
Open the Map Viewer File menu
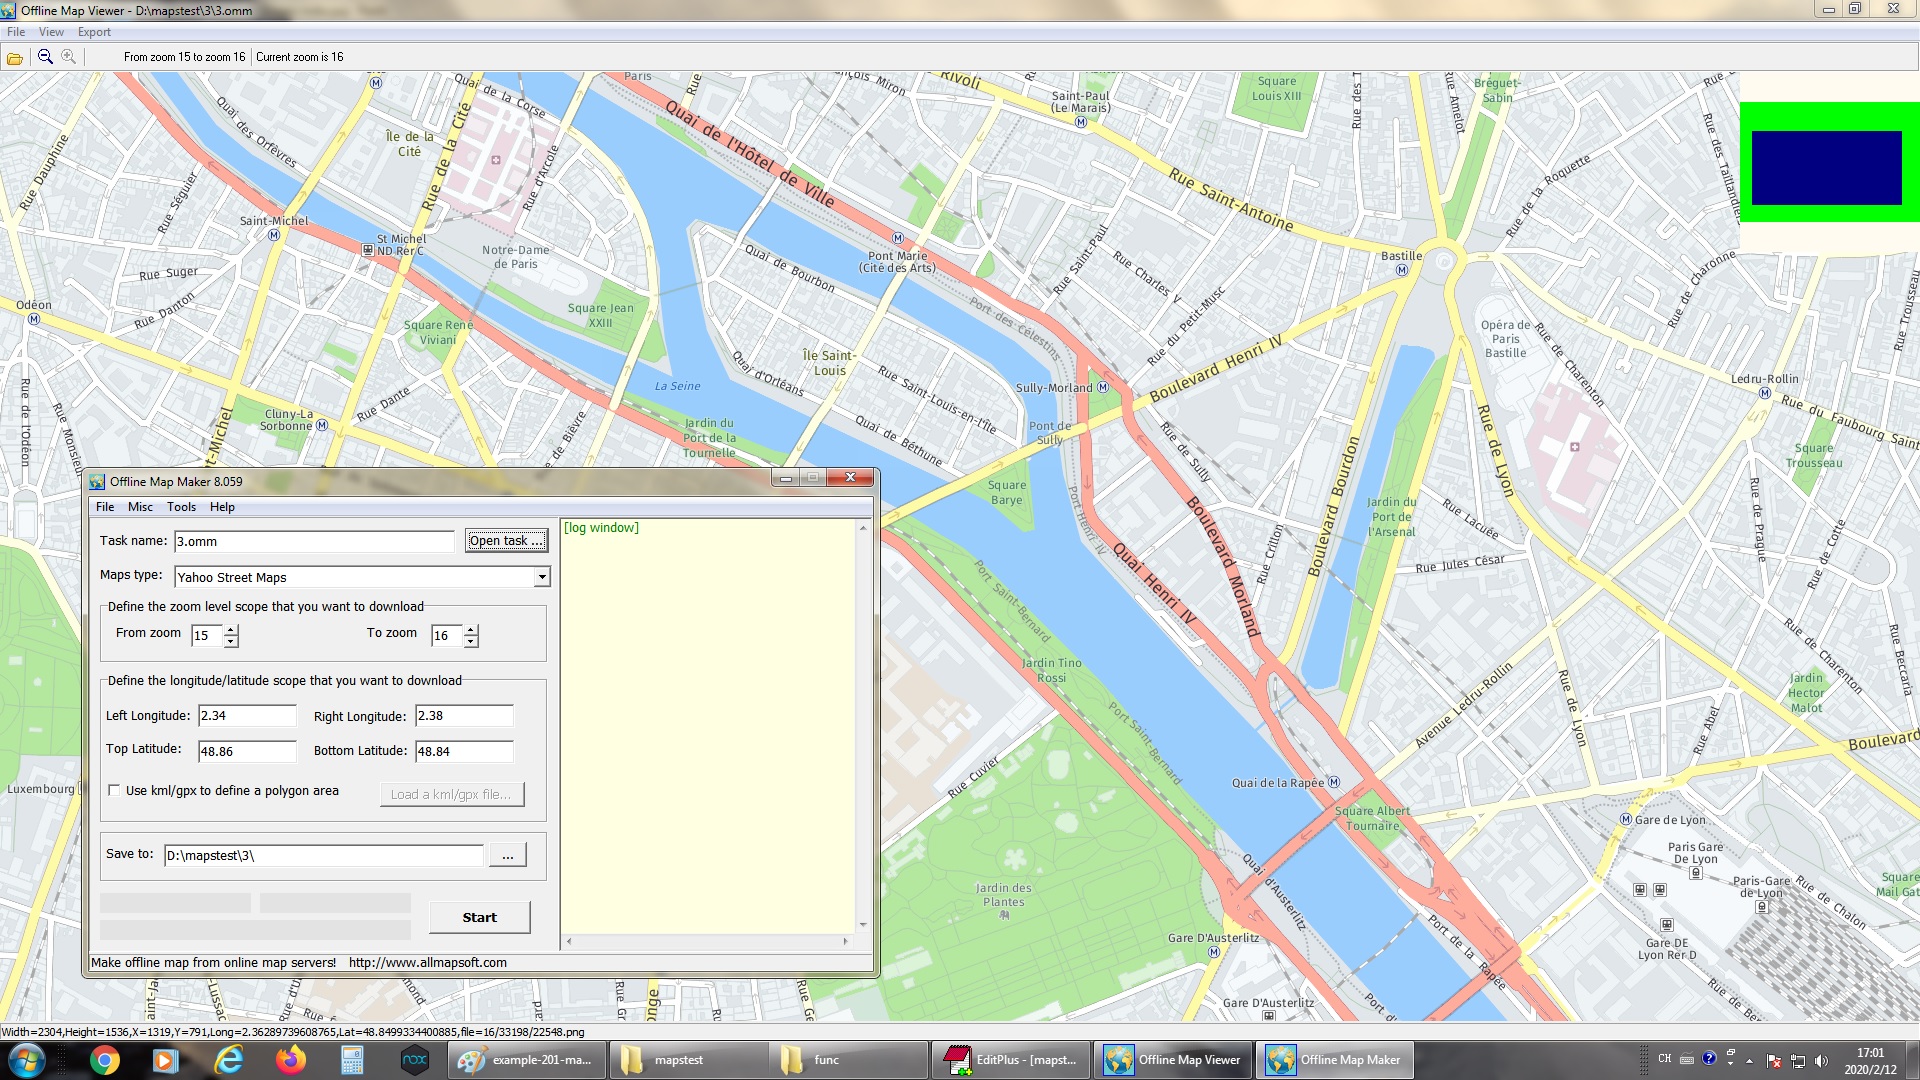tap(16, 32)
